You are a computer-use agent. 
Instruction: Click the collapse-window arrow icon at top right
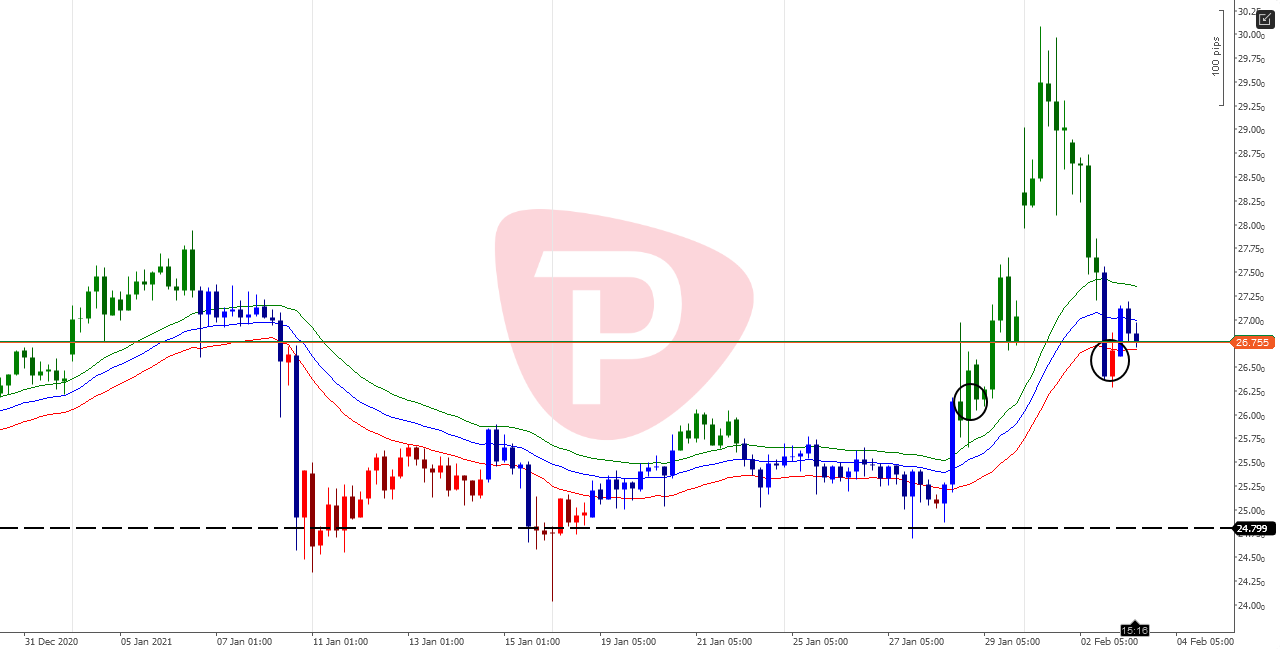(1265, 19)
